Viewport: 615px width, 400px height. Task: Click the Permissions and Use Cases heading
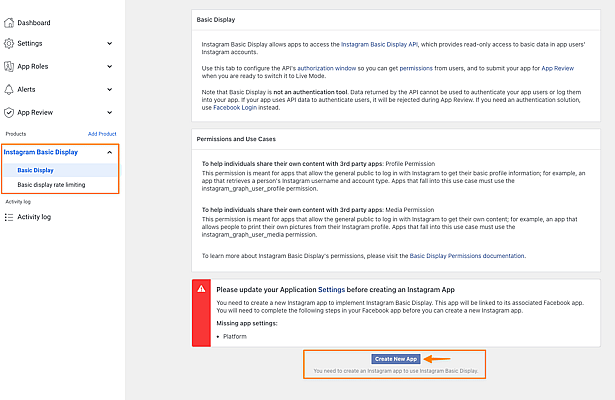(236, 139)
